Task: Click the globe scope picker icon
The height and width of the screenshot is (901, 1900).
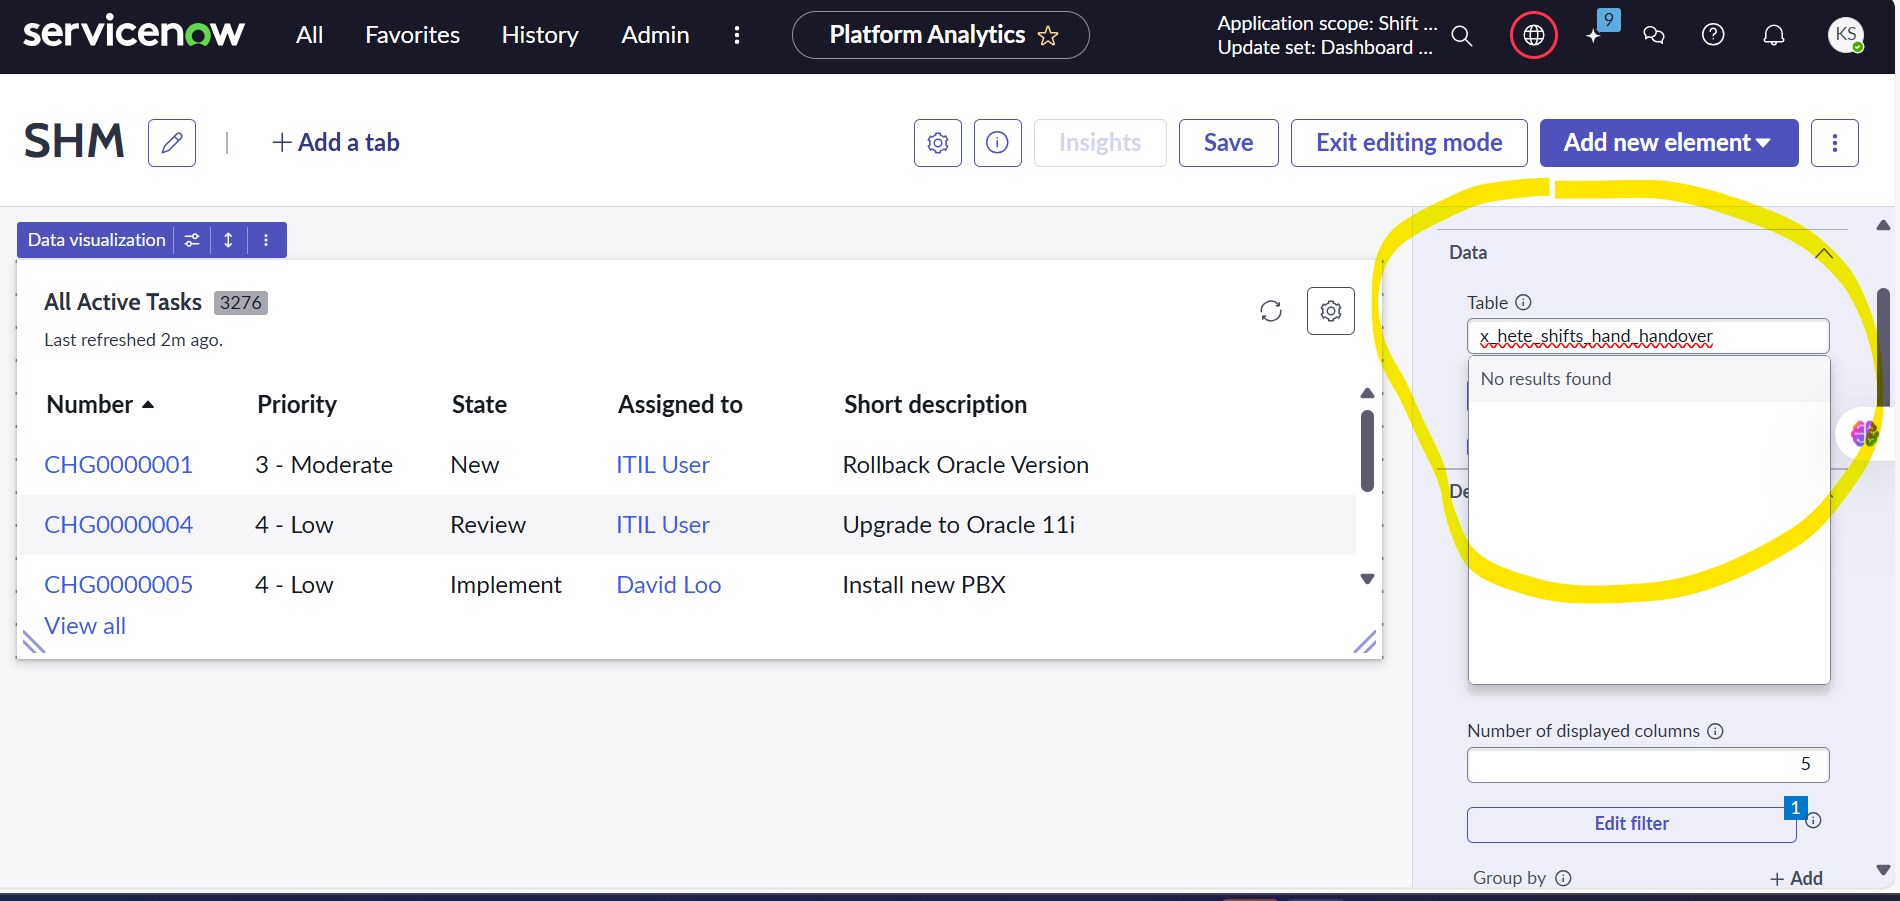Action: click(1533, 36)
